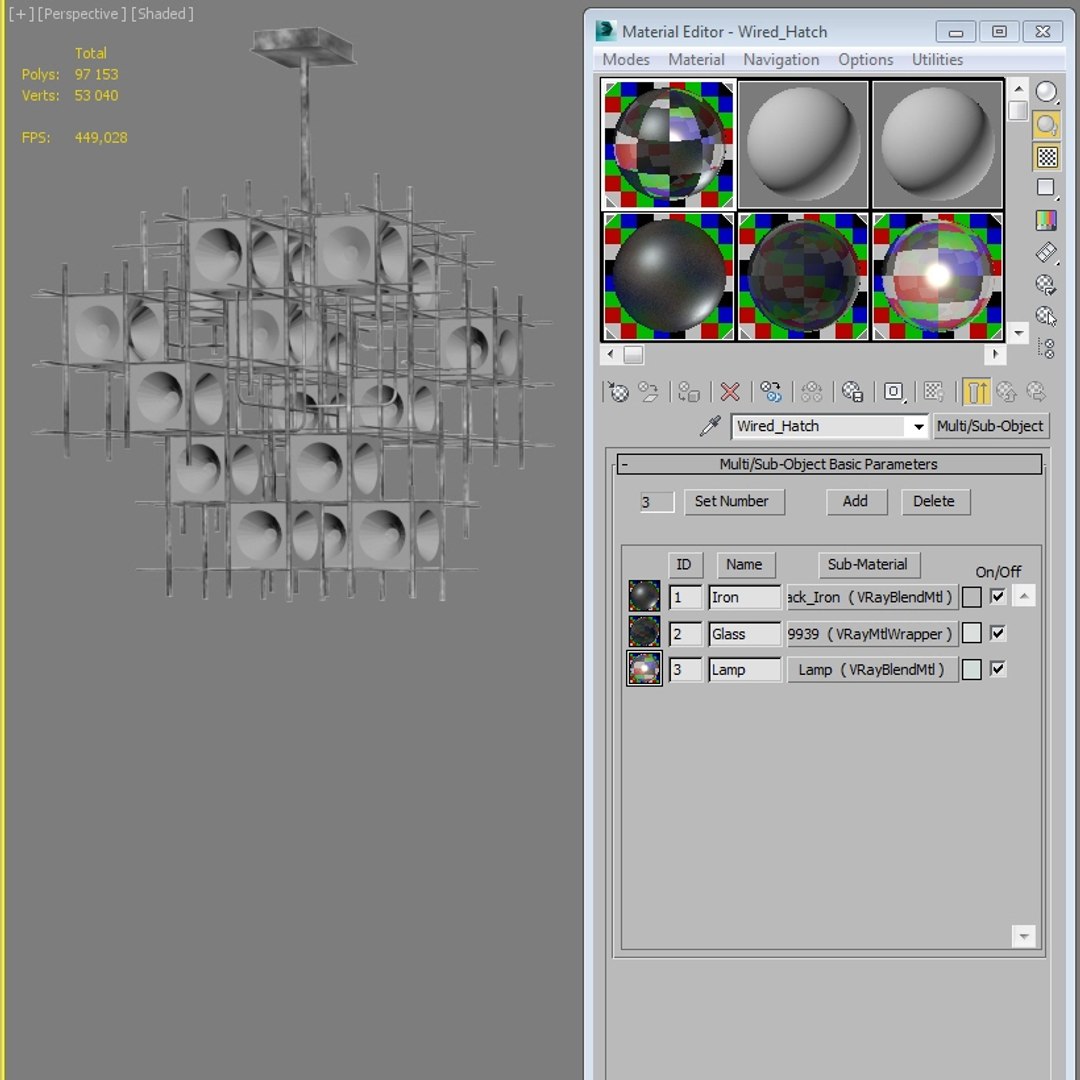This screenshot has height=1080, width=1080.
Task: Open the VRayMtlWrapper sub-material button
Action: tap(871, 634)
